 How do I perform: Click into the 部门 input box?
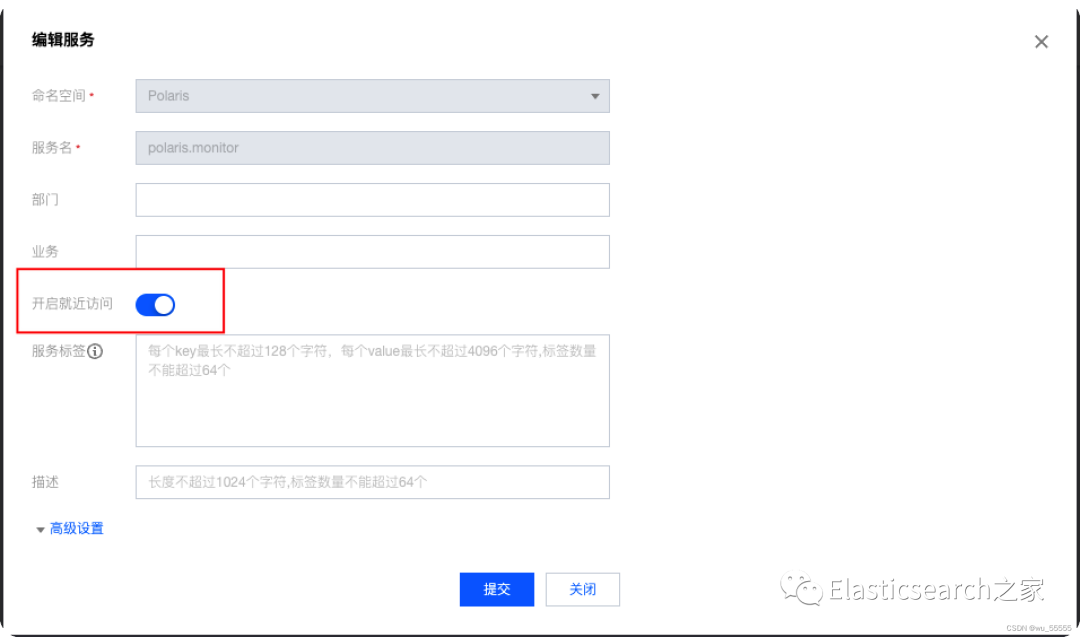click(x=373, y=200)
